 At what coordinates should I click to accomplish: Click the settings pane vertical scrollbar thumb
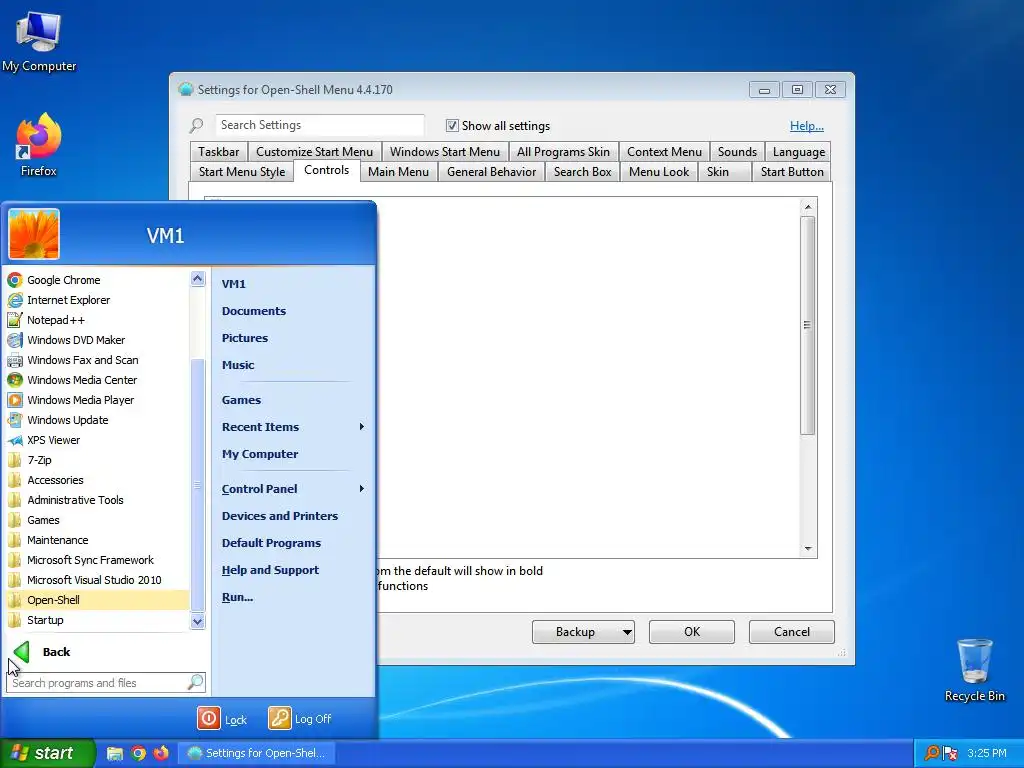tap(808, 325)
